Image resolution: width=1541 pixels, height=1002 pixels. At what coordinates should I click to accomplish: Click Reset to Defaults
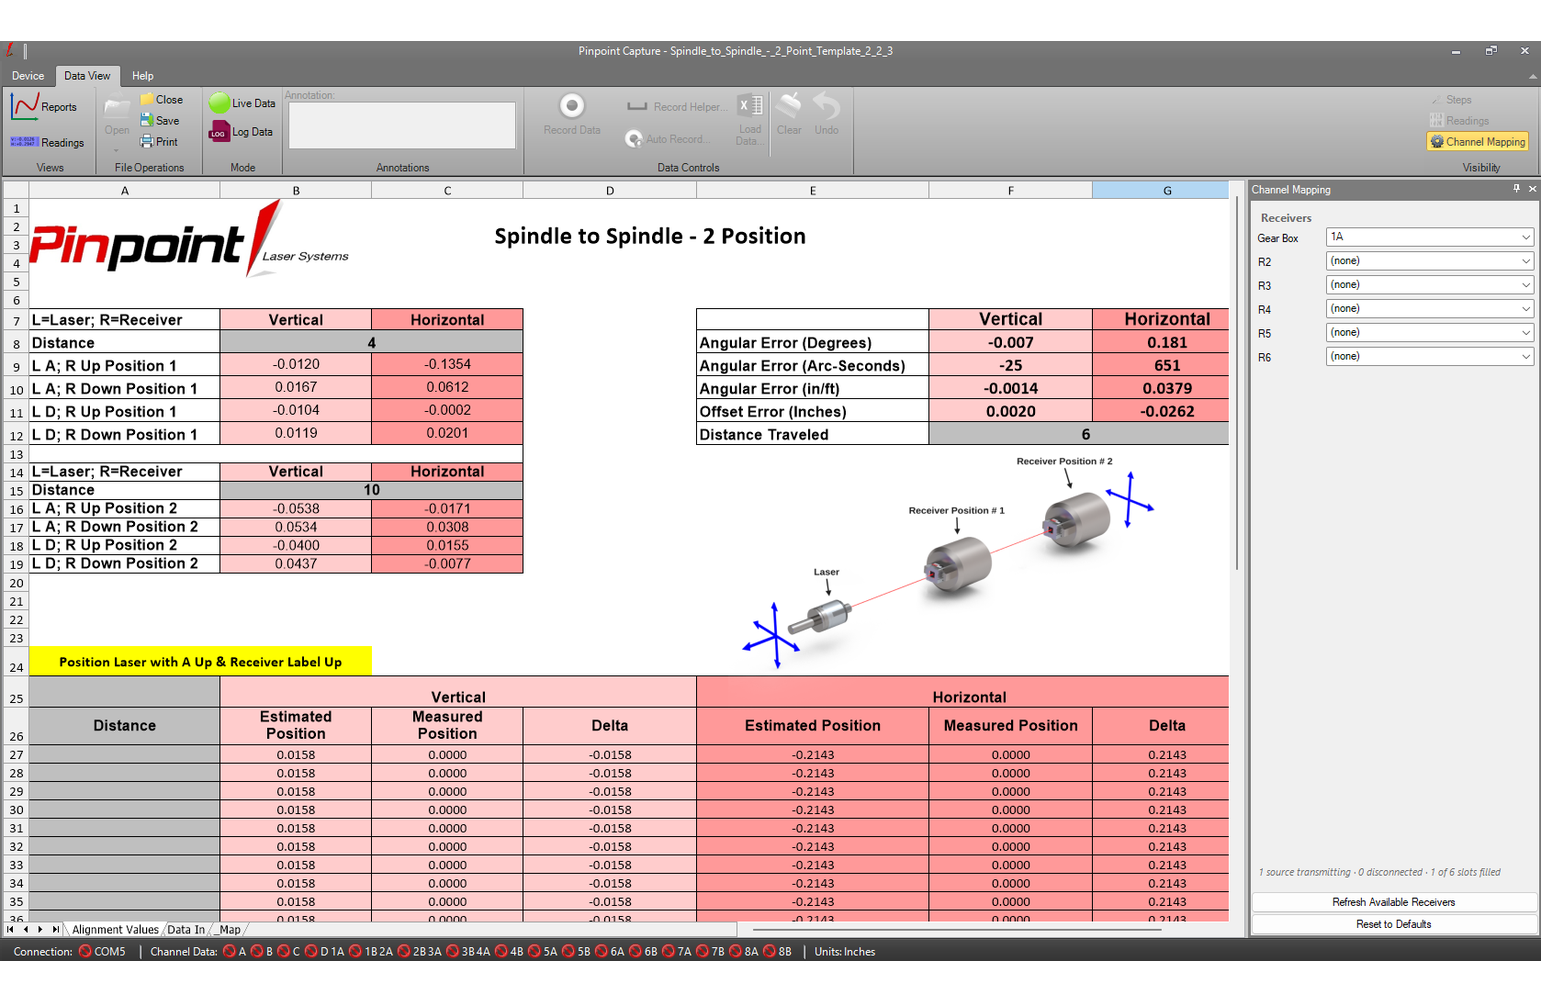(1393, 924)
